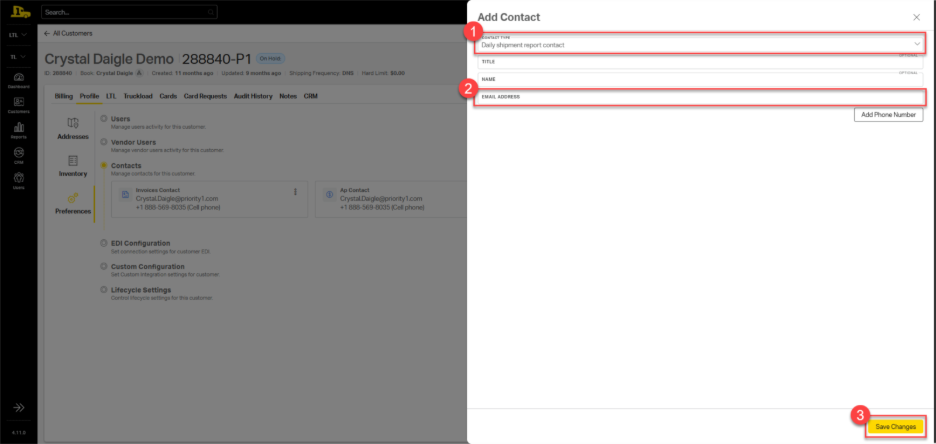Click the Invoices Contact card icon
936x444 pixels.
pyautogui.click(x=125, y=195)
